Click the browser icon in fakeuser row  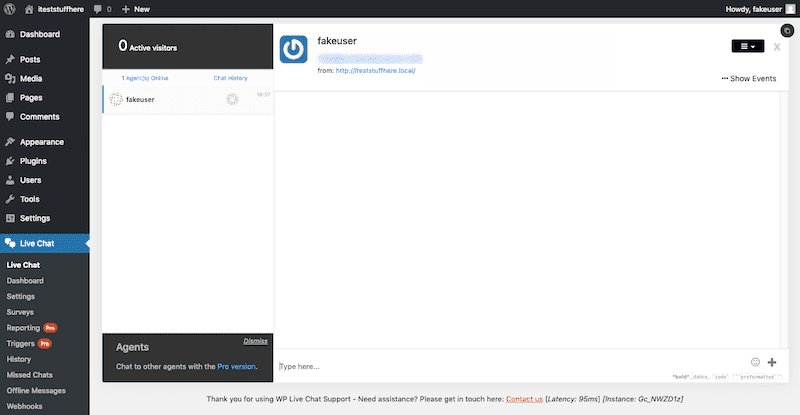click(x=232, y=100)
